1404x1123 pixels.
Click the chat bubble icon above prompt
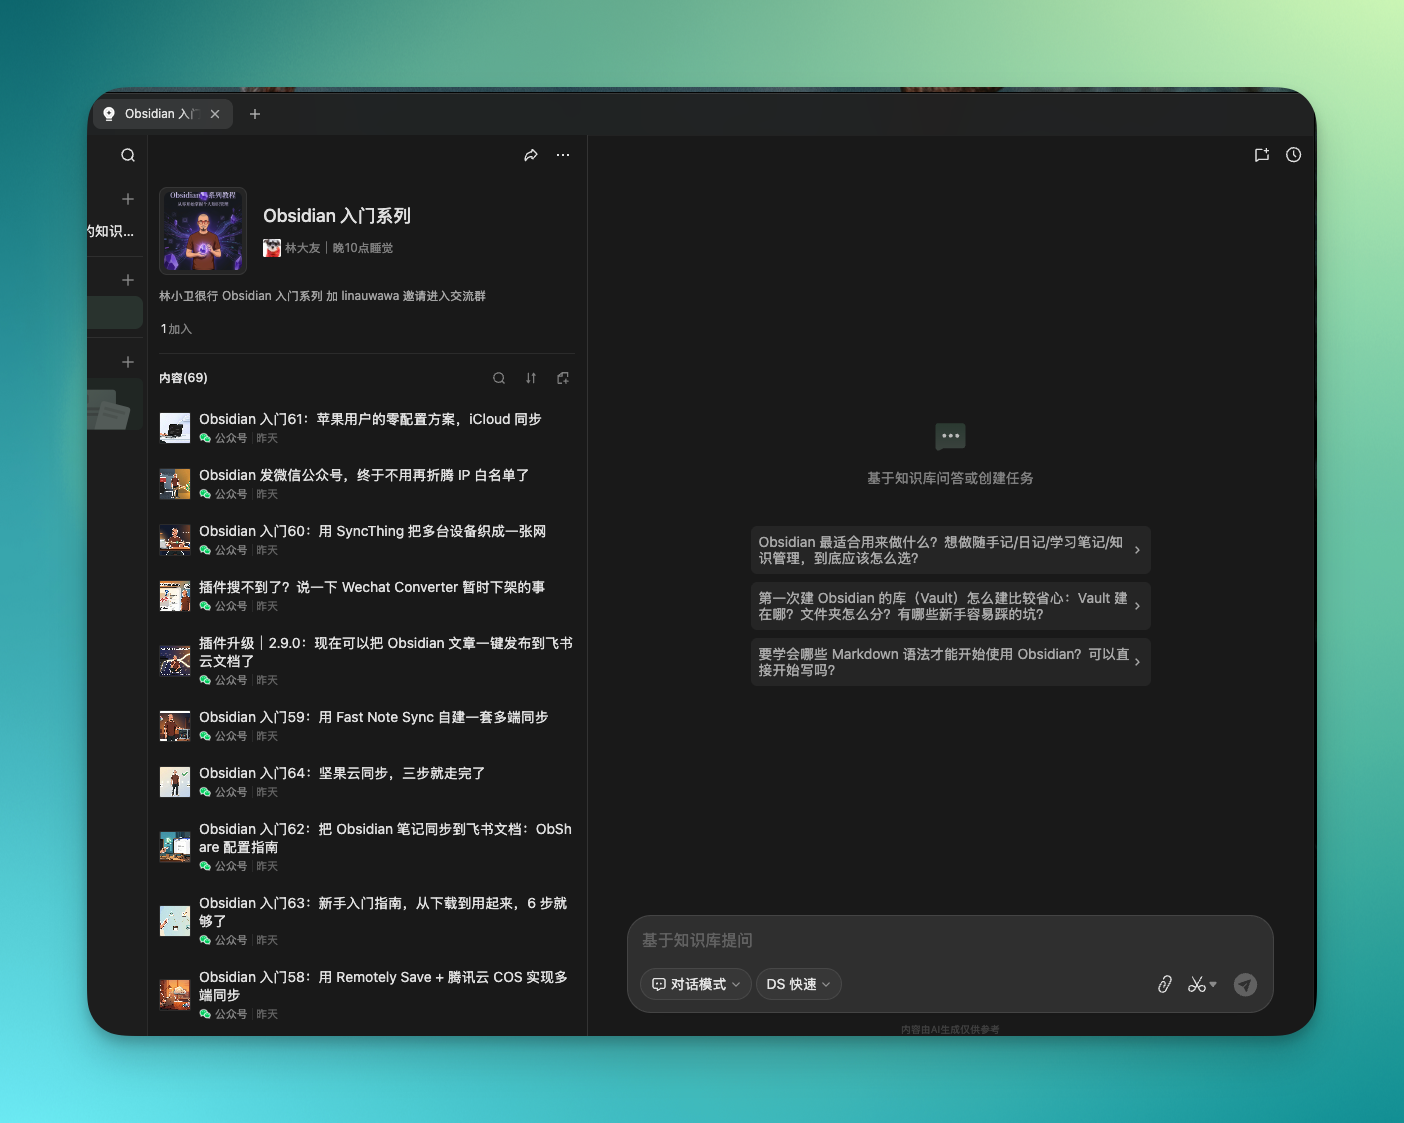pos(950,436)
